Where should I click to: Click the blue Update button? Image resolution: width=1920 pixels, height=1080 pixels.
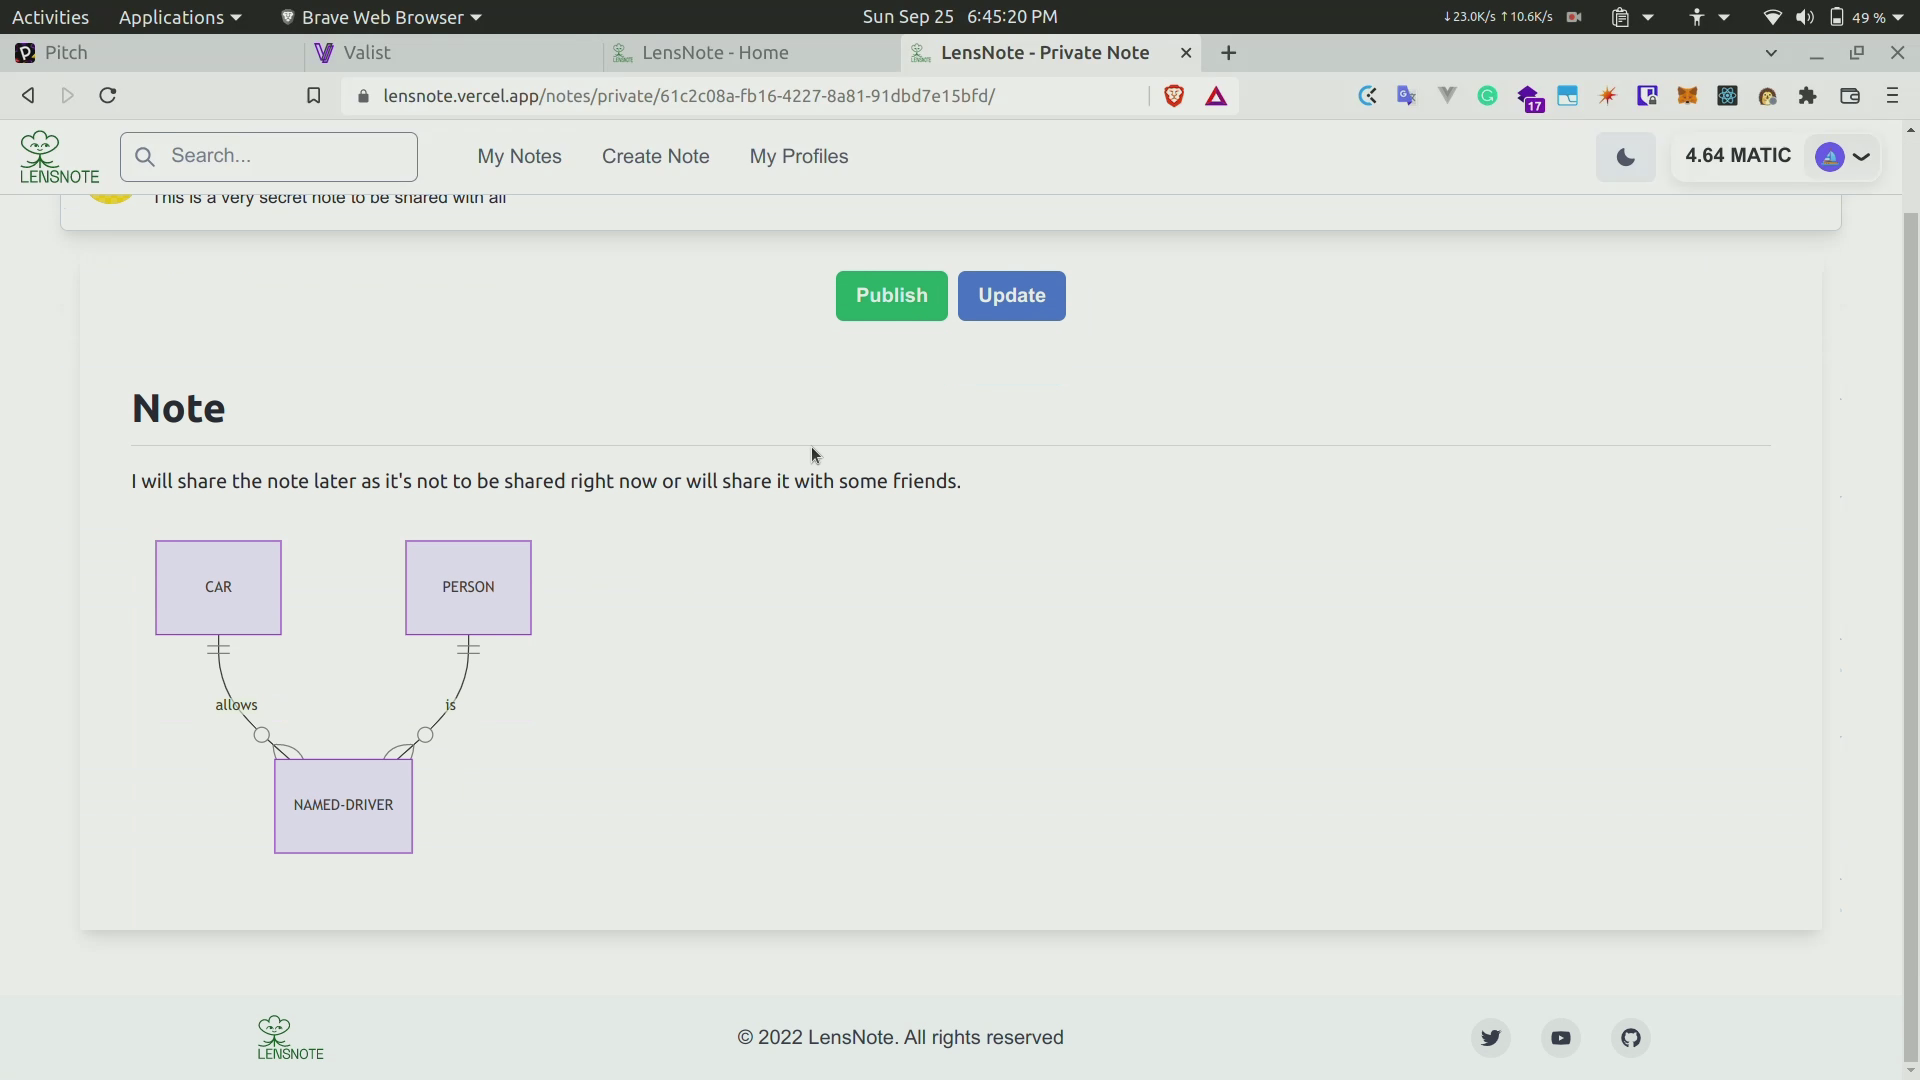(x=1011, y=296)
